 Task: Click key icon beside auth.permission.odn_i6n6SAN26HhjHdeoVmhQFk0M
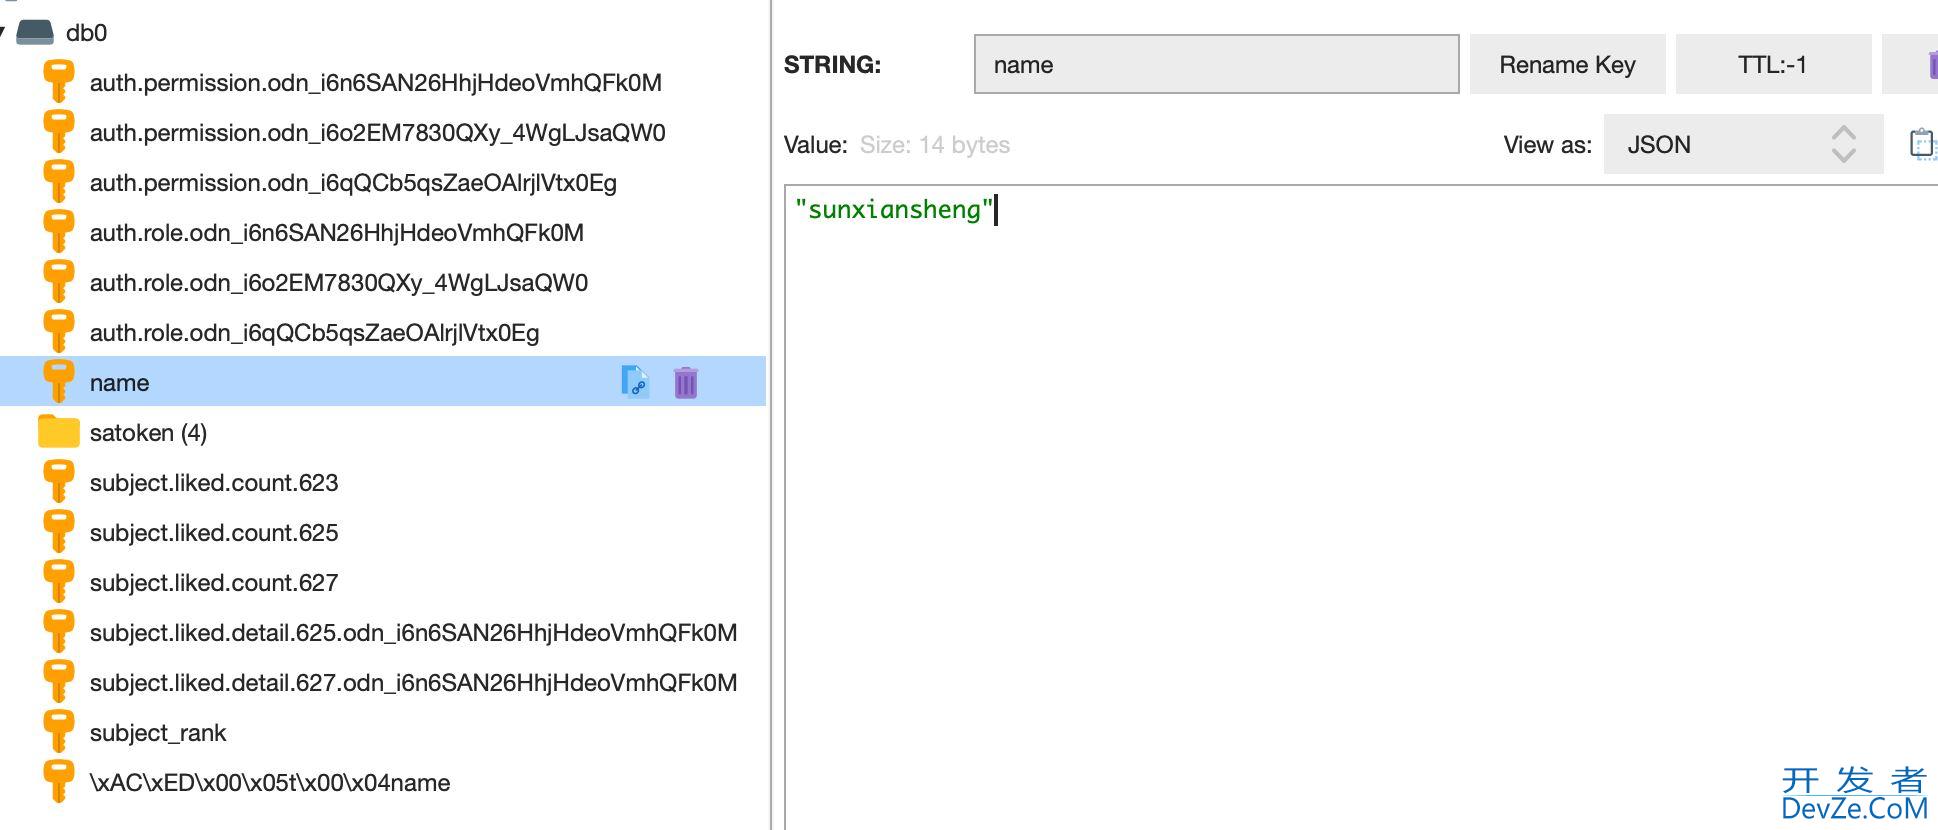pyautogui.click(x=58, y=82)
